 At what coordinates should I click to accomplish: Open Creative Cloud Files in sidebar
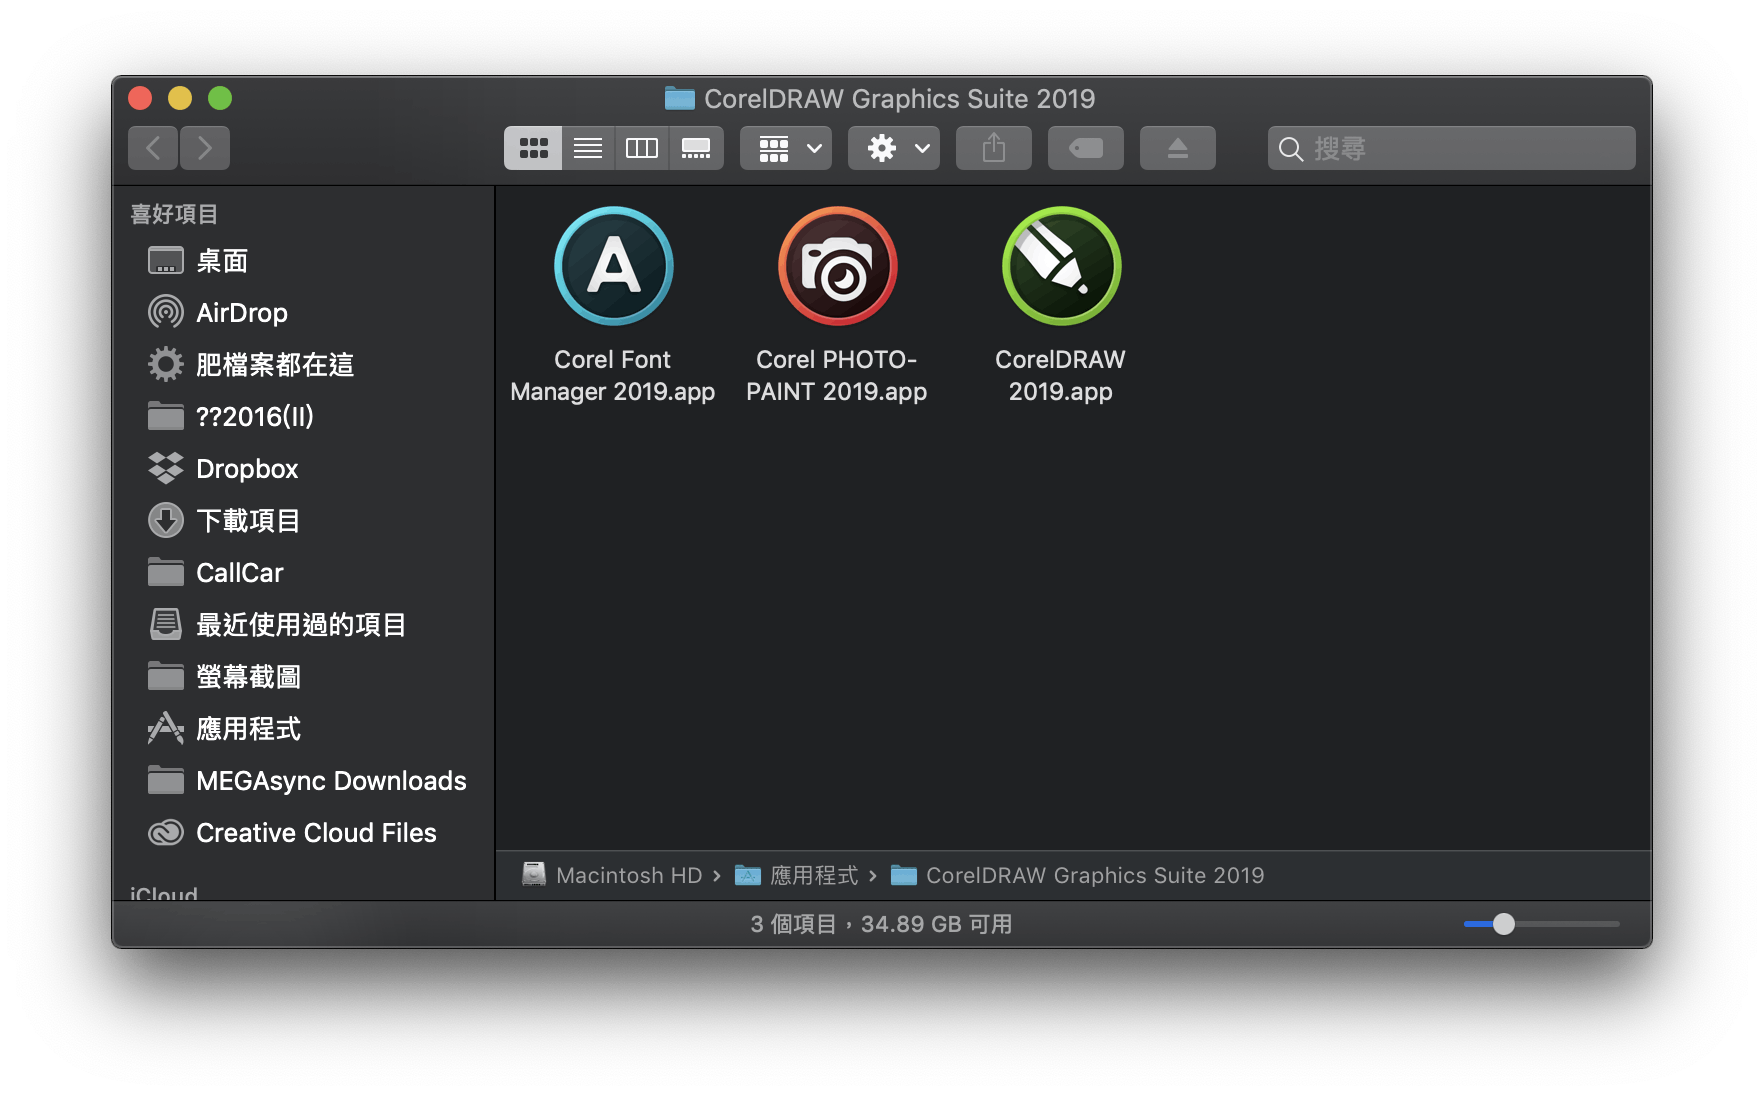coord(304,833)
